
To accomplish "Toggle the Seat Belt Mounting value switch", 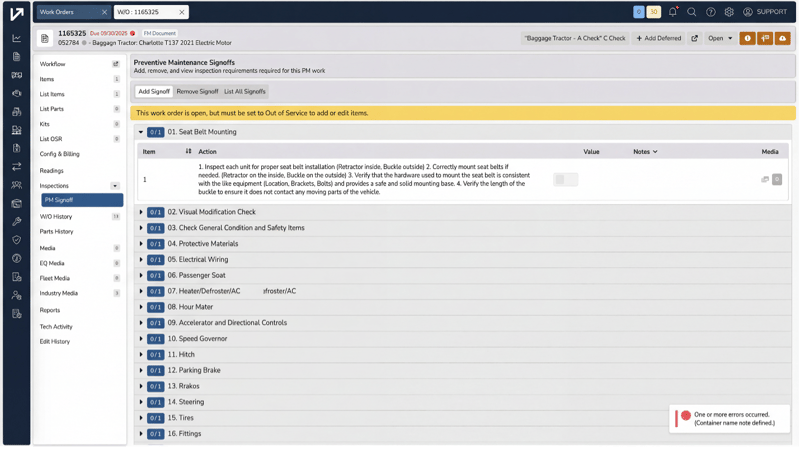I will coord(565,179).
